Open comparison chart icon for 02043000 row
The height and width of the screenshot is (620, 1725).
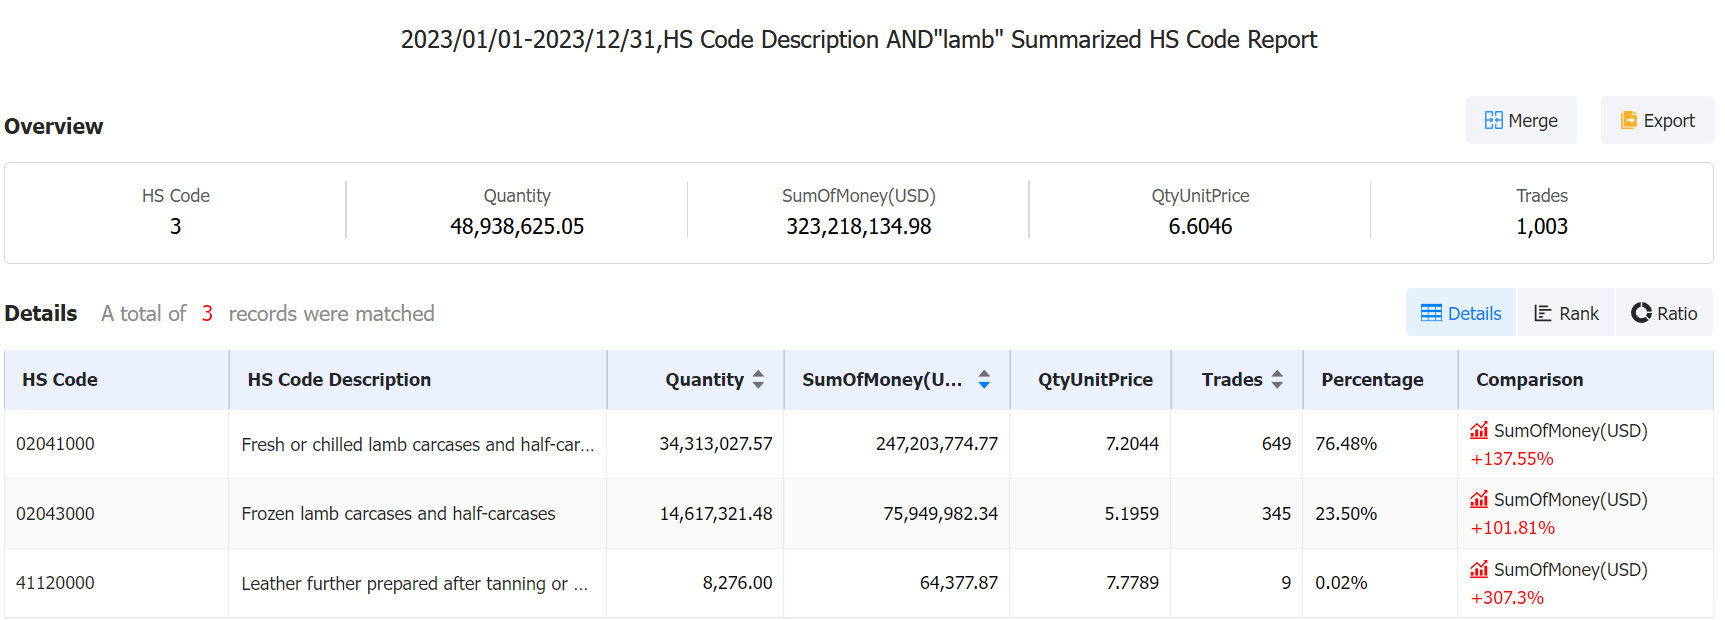point(1479,500)
